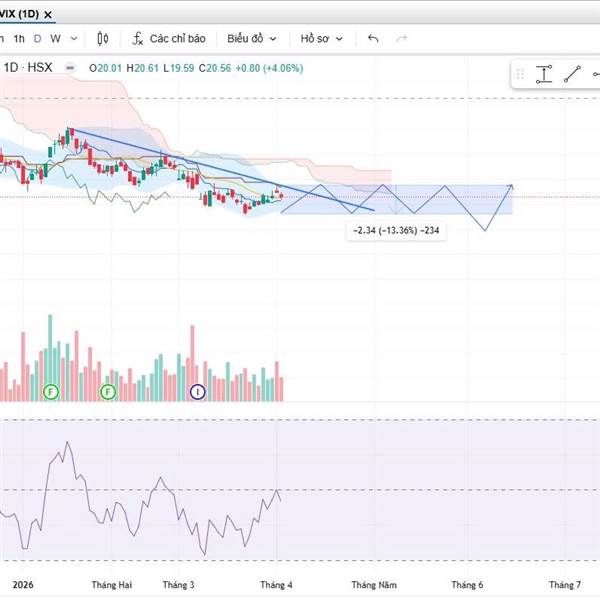Click the Tháng 6 axis label
Screen dimensions: 600x600
(467, 585)
